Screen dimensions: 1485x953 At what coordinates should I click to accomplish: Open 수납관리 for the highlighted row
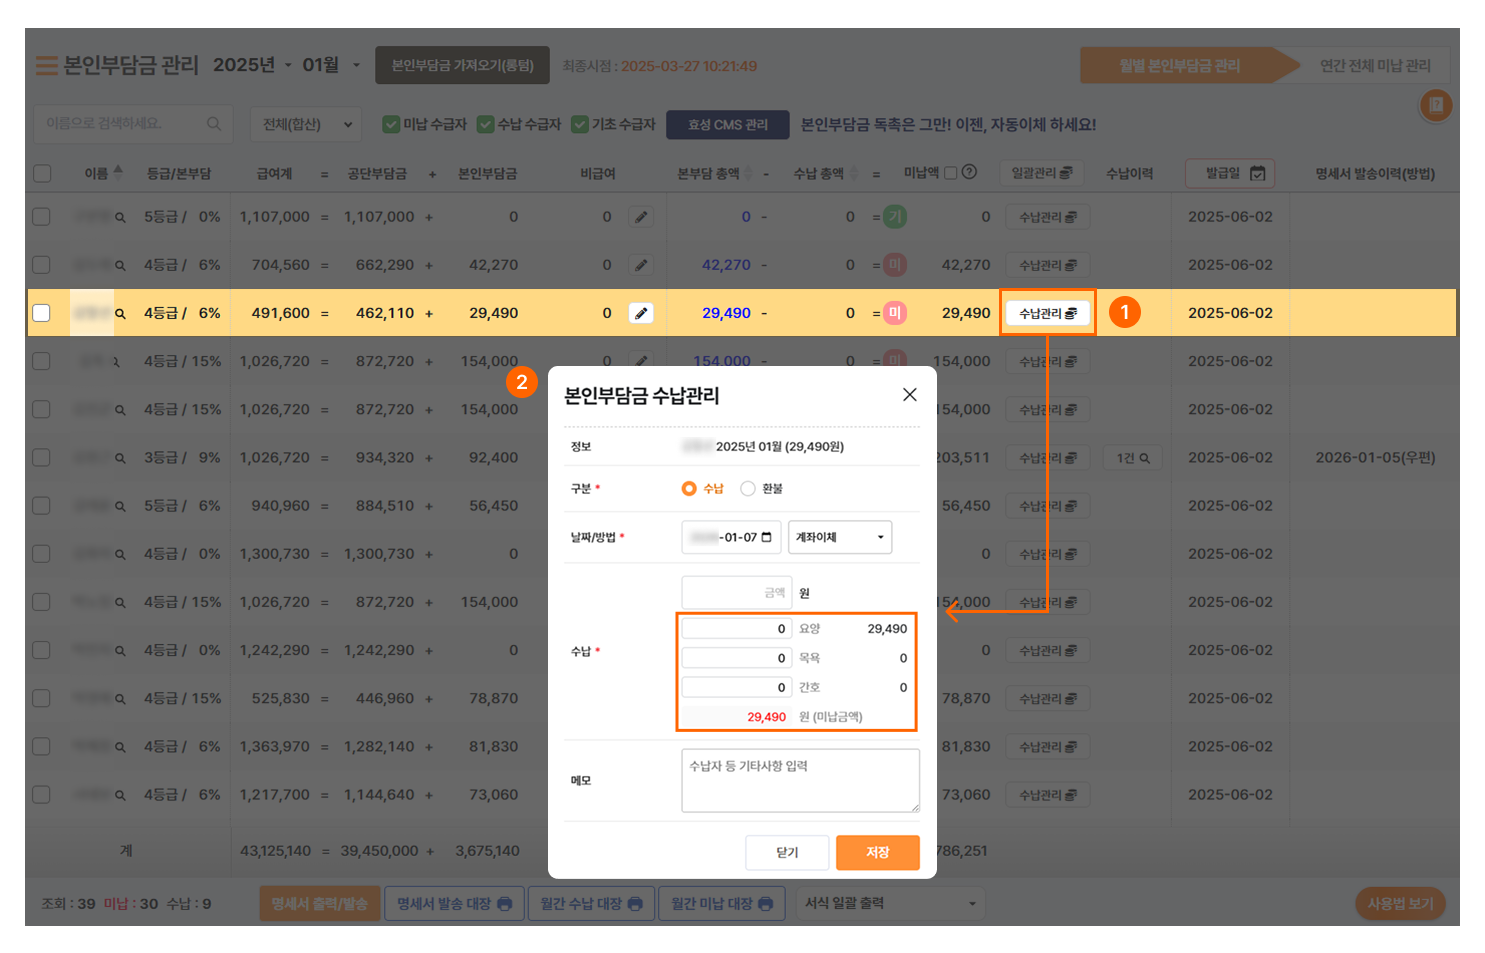click(1047, 313)
